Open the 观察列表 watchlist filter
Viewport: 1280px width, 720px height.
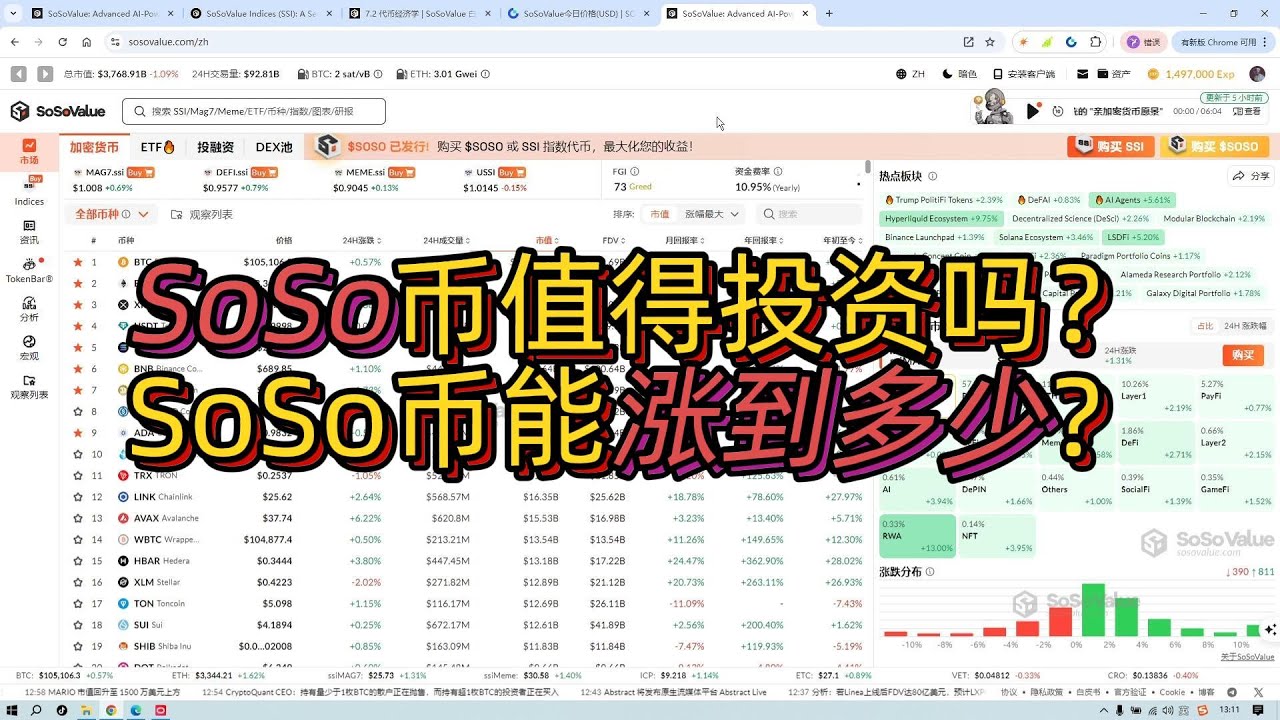[203, 214]
